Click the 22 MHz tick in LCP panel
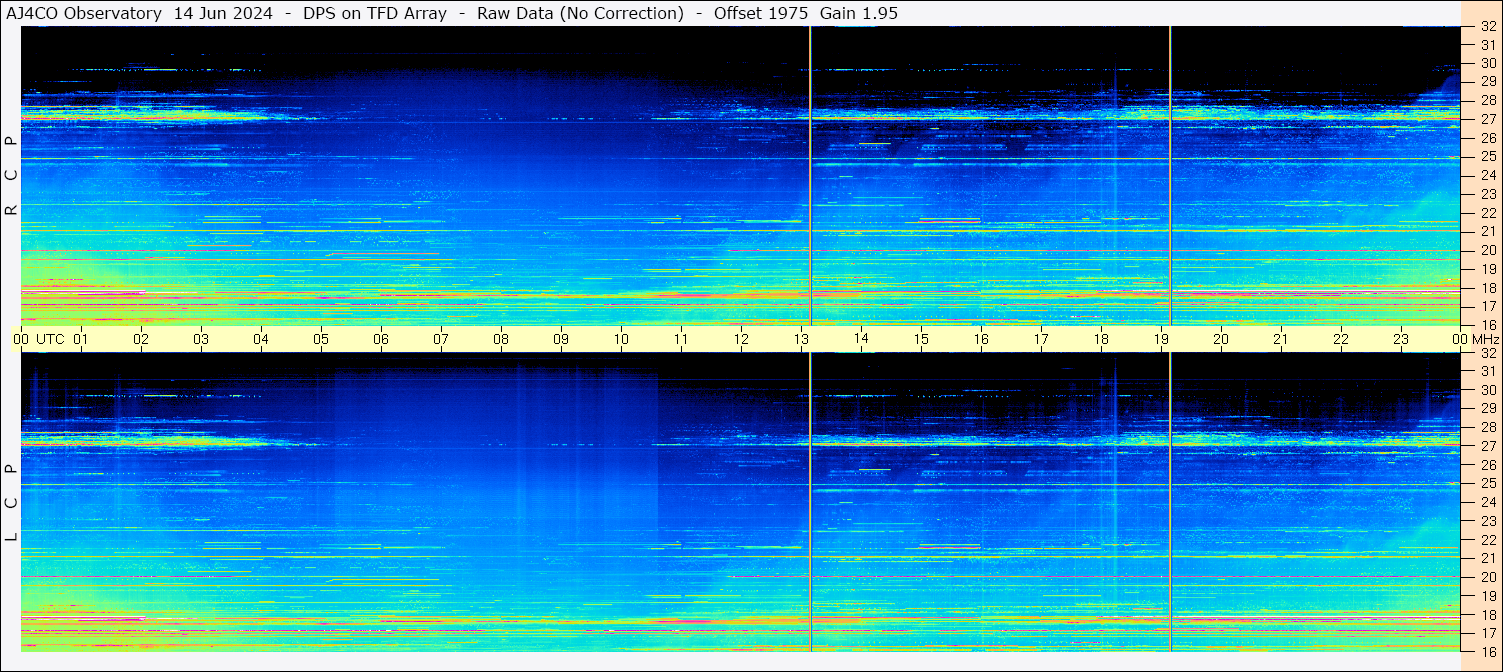 tap(1487, 539)
